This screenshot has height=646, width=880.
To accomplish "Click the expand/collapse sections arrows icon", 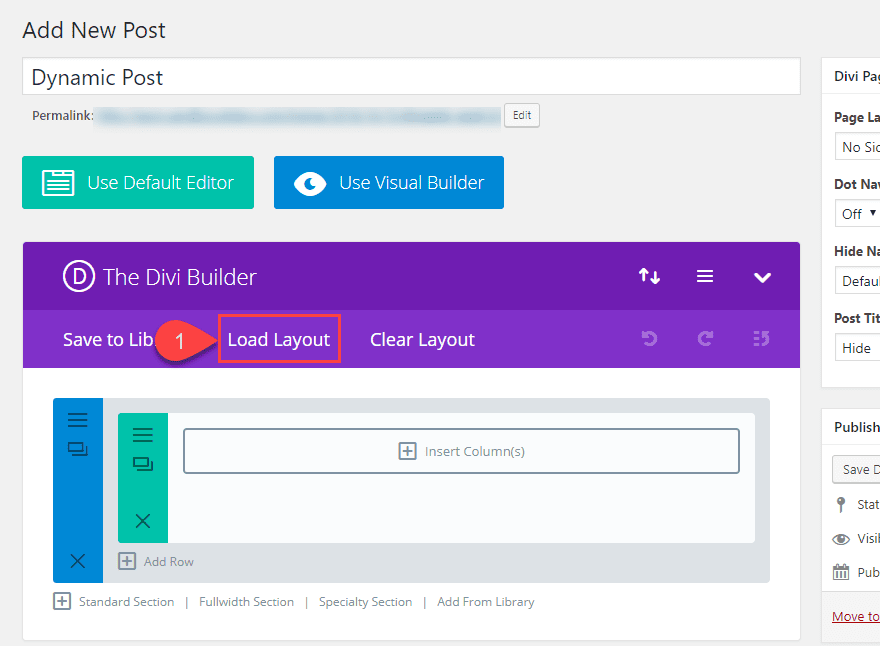I will pos(649,276).
